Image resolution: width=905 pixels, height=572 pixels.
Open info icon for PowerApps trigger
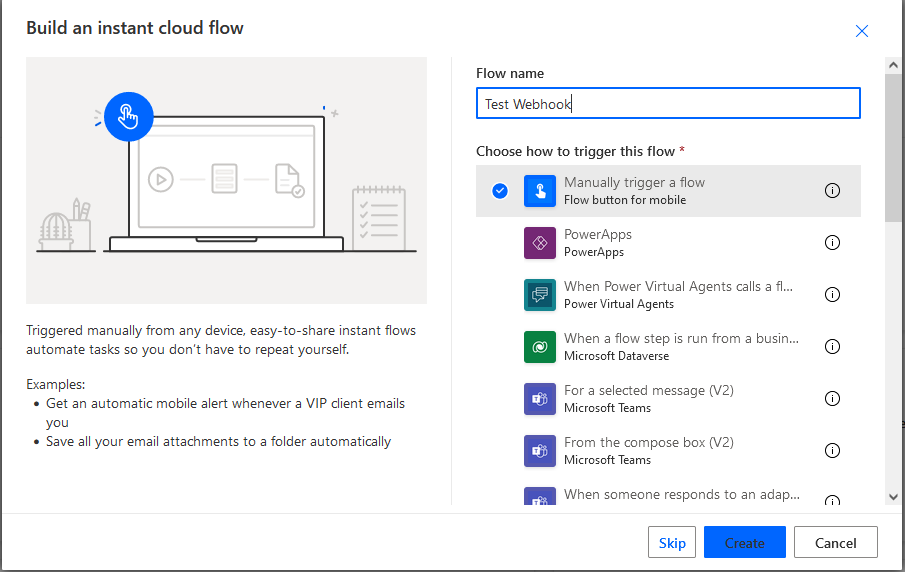pyautogui.click(x=832, y=242)
